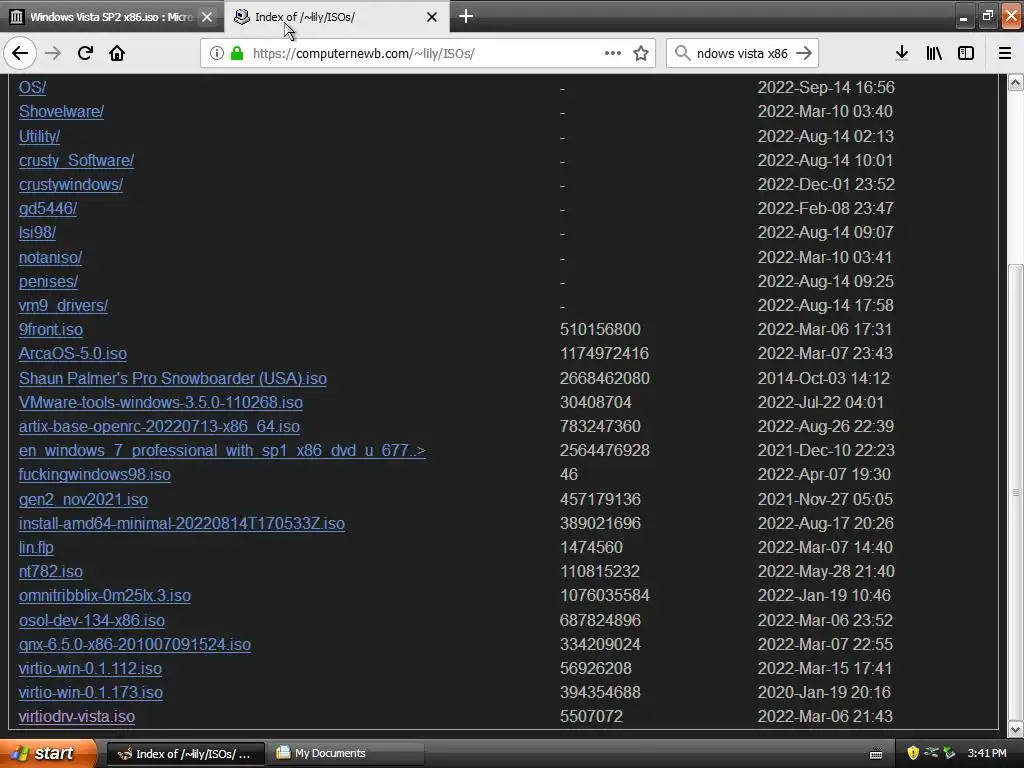
Task: Open the Firefox home page
Action: 117,53
